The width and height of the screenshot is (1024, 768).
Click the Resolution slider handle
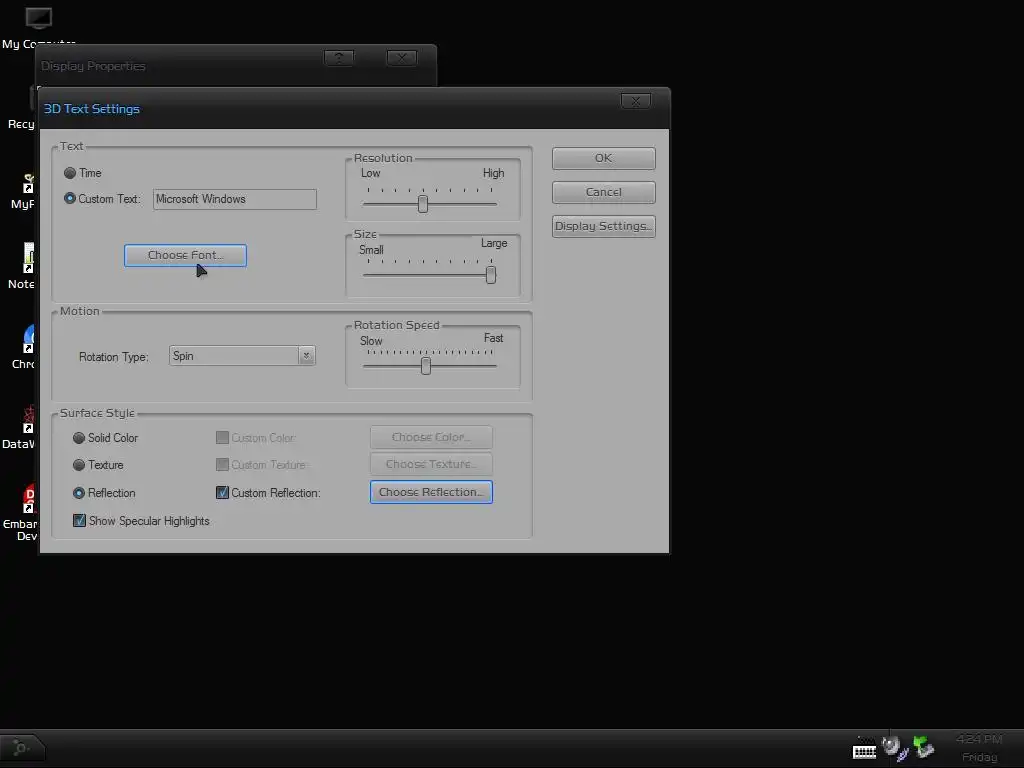tap(423, 204)
